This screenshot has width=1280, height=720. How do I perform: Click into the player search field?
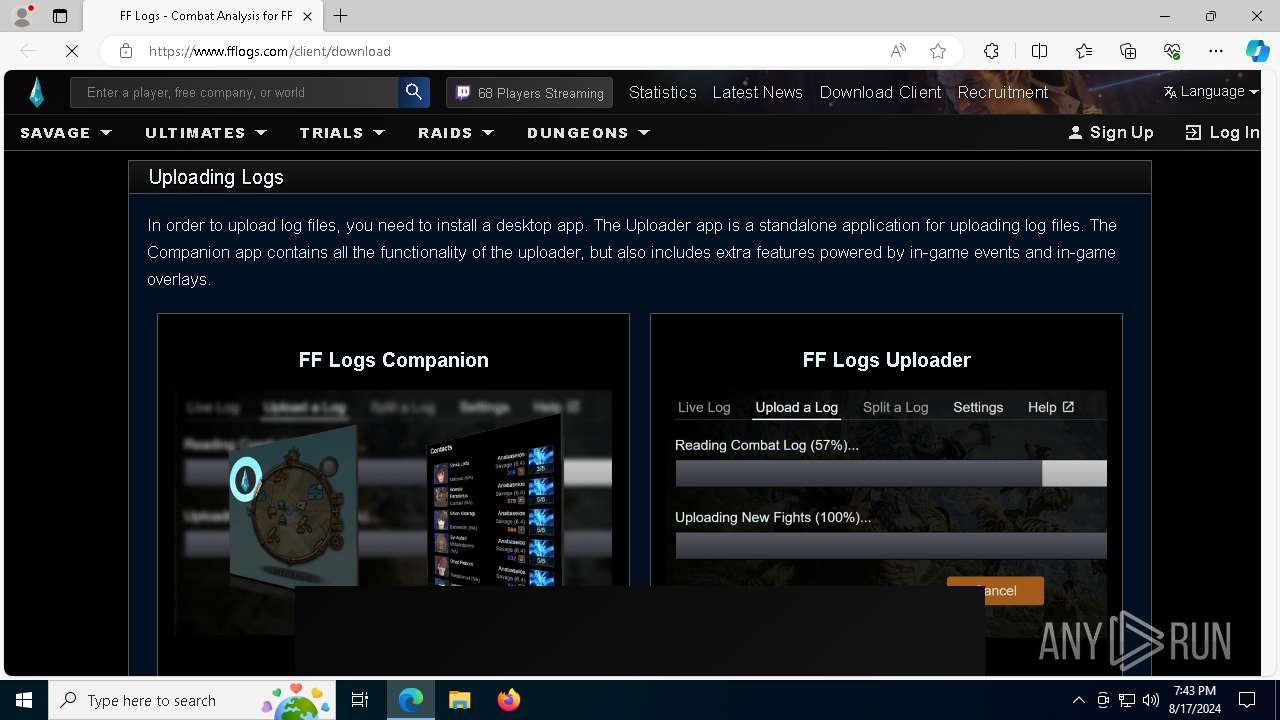click(234, 92)
